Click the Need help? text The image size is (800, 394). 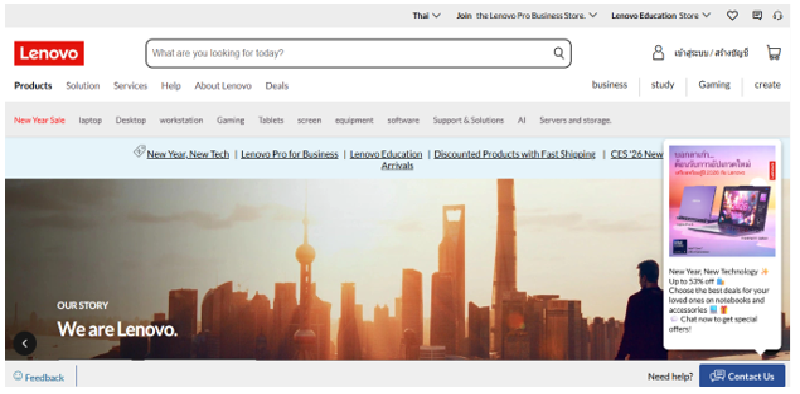click(x=670, y=377)
